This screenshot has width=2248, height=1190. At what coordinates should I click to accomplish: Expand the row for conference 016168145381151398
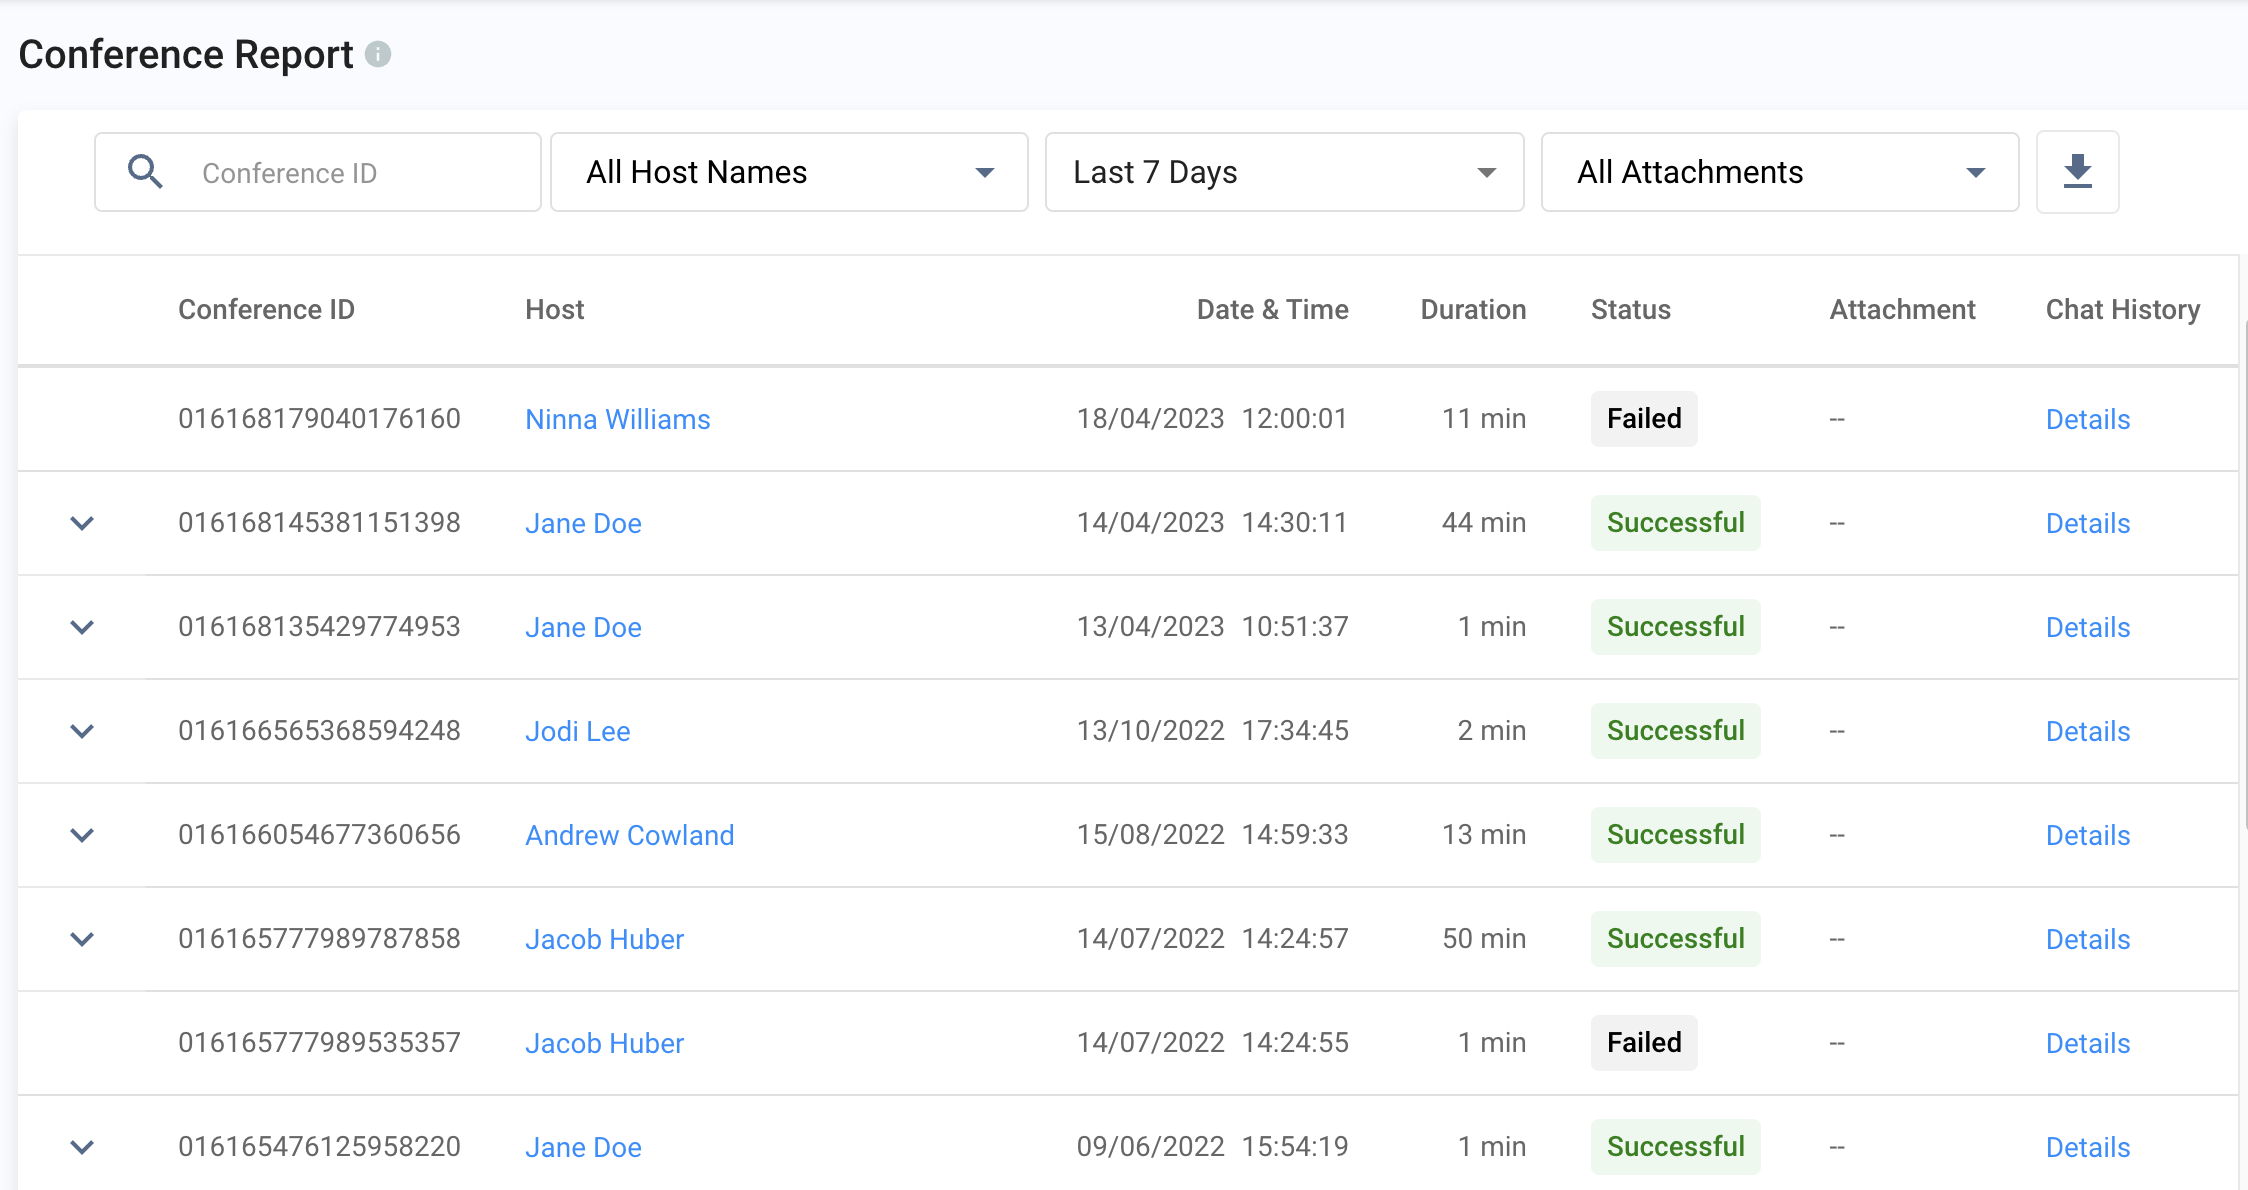82,523
